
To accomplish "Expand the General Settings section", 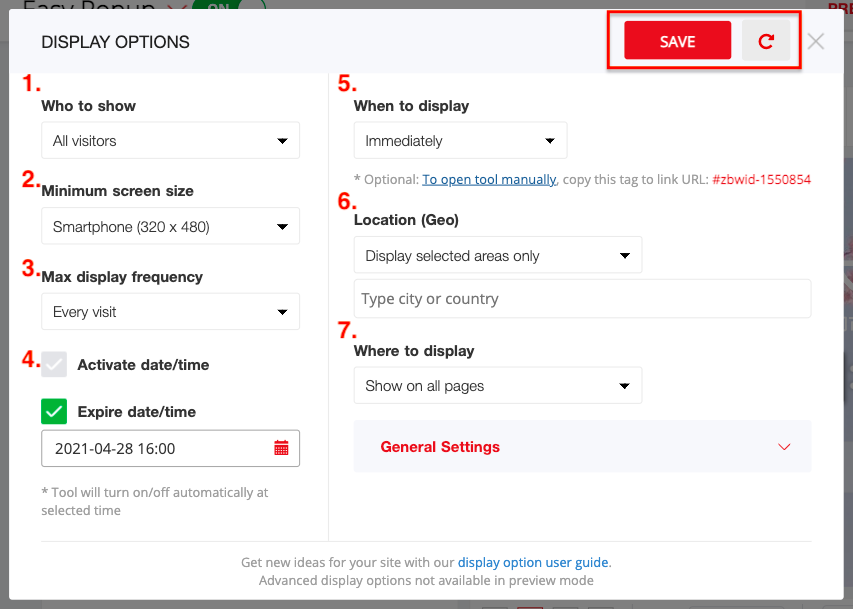I will click(582, 446).
